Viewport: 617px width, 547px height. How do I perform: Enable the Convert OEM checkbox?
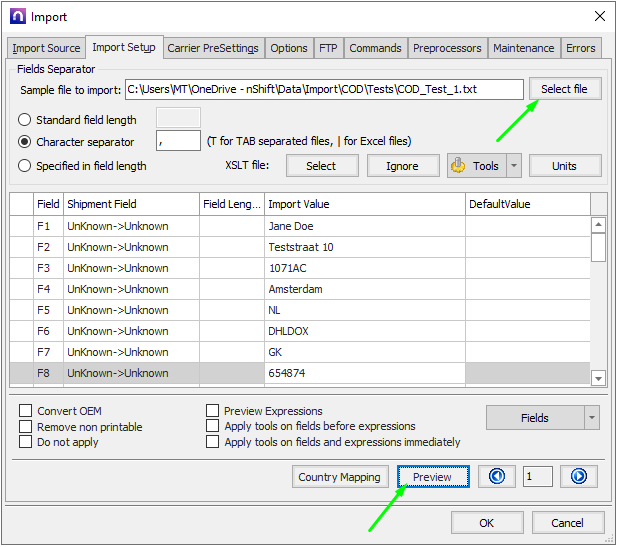tap(26, 411)
